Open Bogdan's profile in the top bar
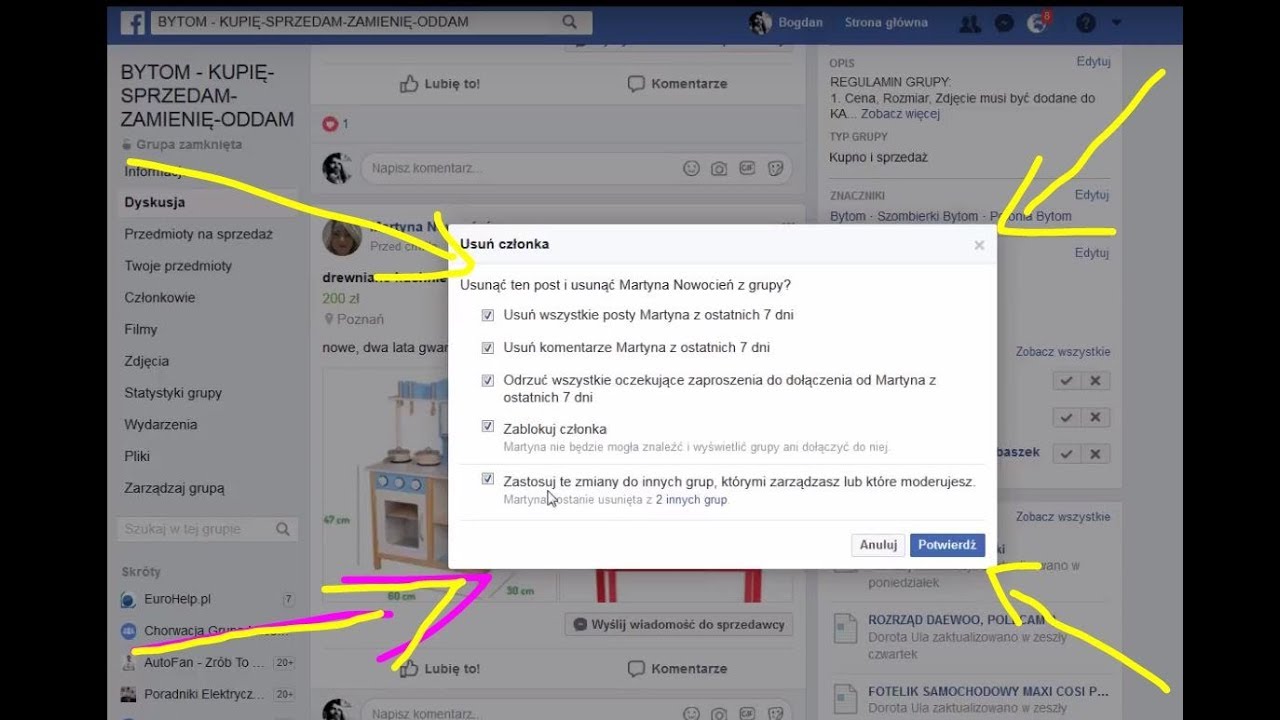The height and width of the screenshot is (720, 1280). click(x=786, y=22)
